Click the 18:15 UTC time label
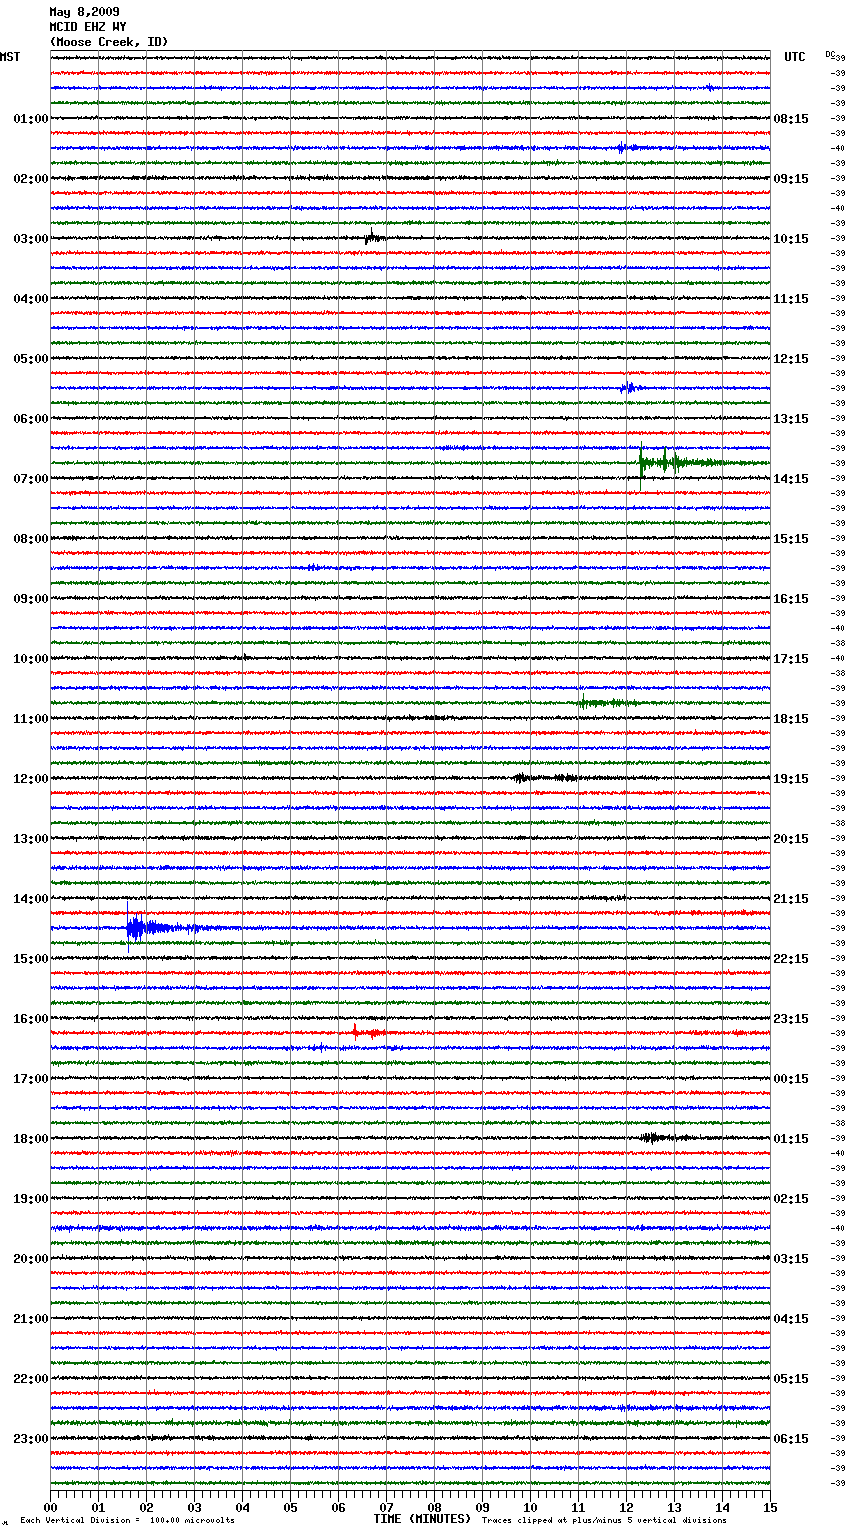This screenshot has height=1534, width=850. click(x=791, y=719)
